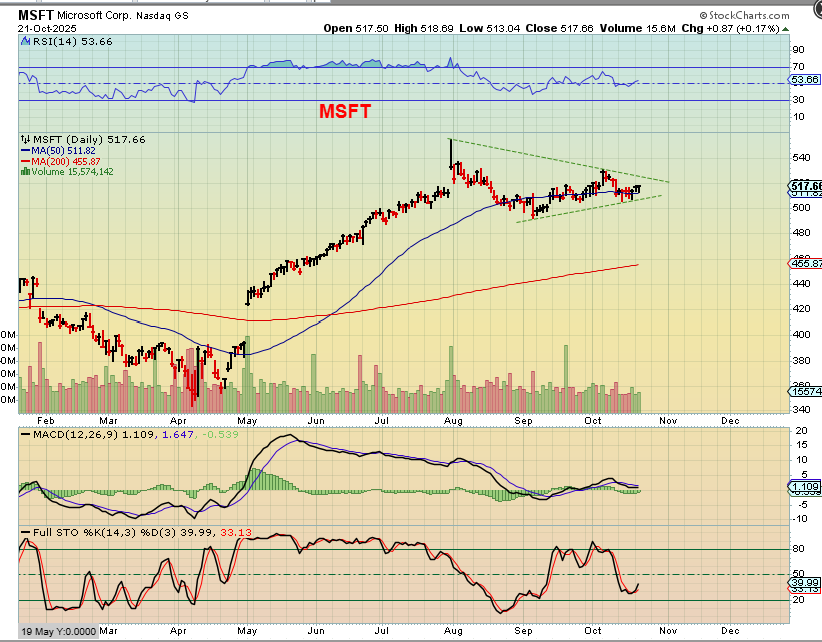This screenshot has width=822, height=642.
Task: Click the High 518.69 value
Action: (424, 28)
